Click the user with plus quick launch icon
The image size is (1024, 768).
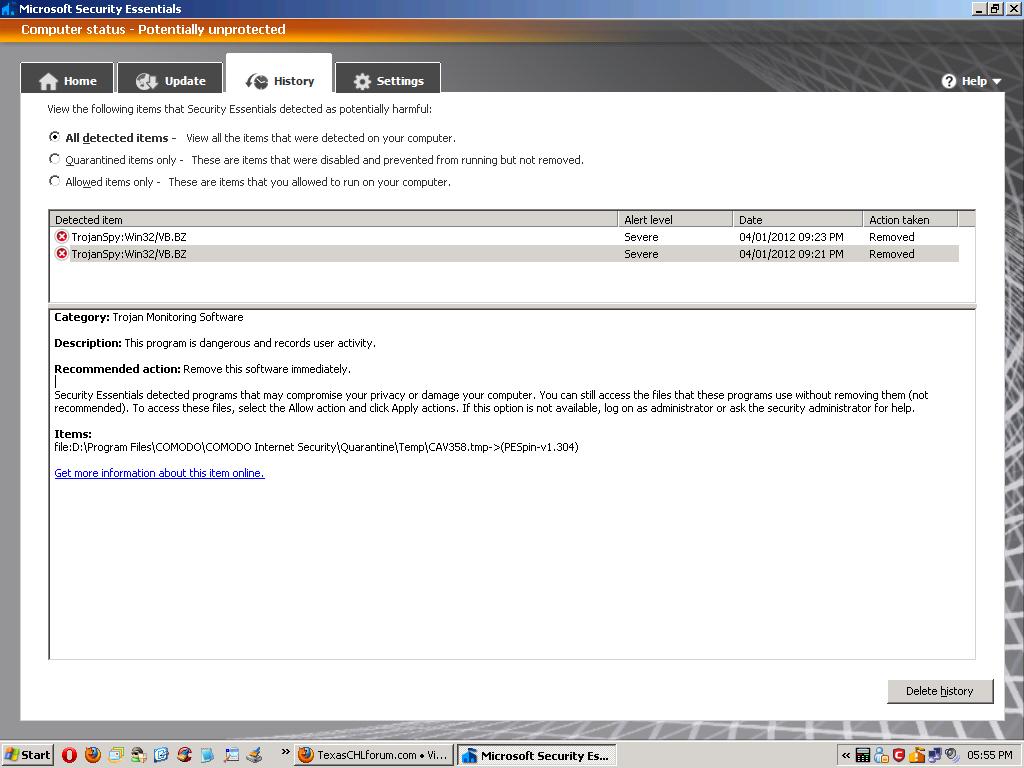[138, 755]
